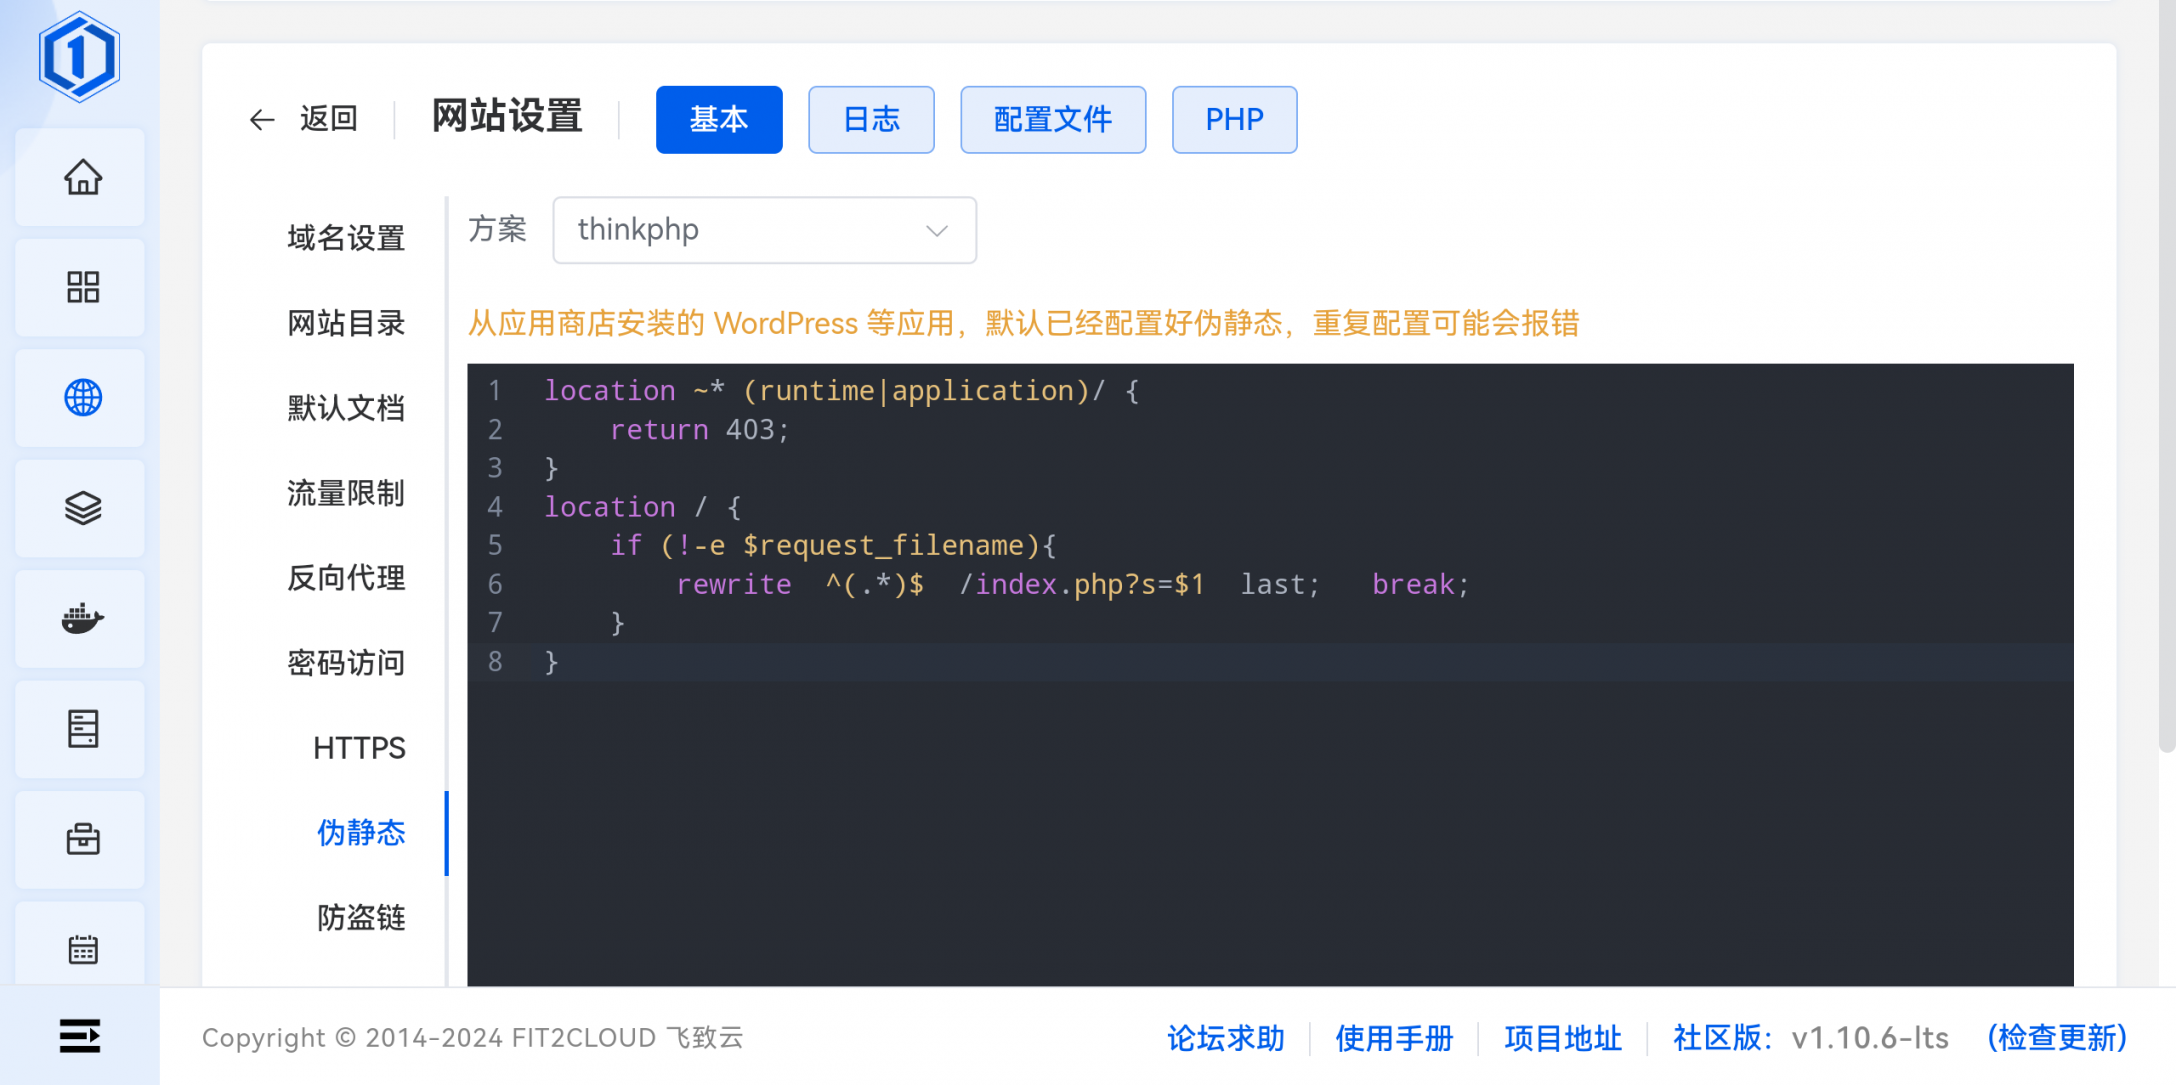This screenshot has width=2176, height=1085.
Task: Click the 网站设置 page title
Action: pyautogui.click(x=507, y=116)
